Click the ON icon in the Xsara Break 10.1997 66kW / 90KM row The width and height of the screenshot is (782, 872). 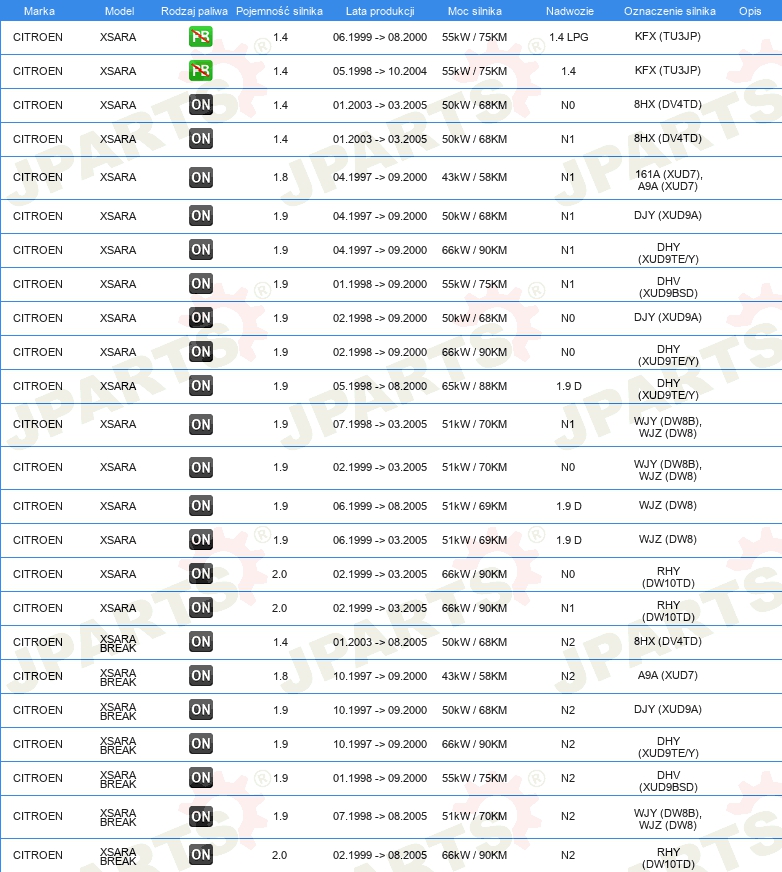click(201, 744)
